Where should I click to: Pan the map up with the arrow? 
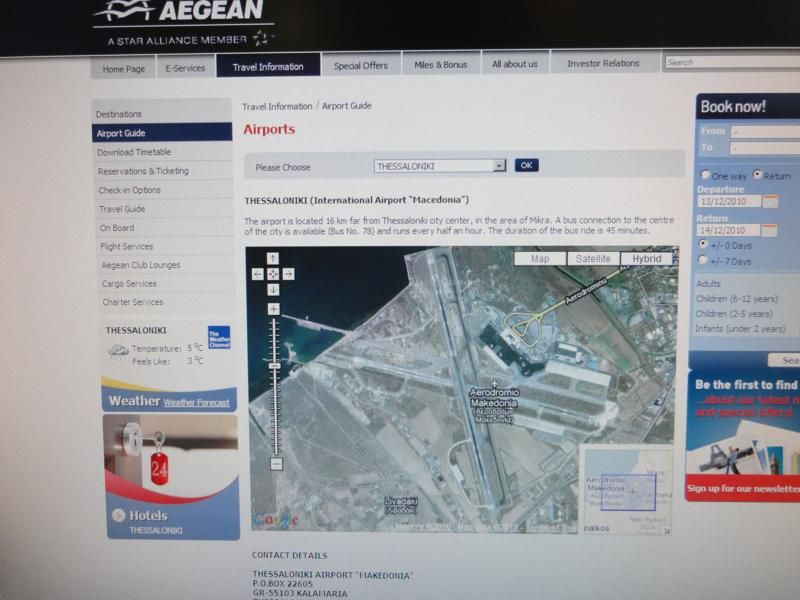273,258
